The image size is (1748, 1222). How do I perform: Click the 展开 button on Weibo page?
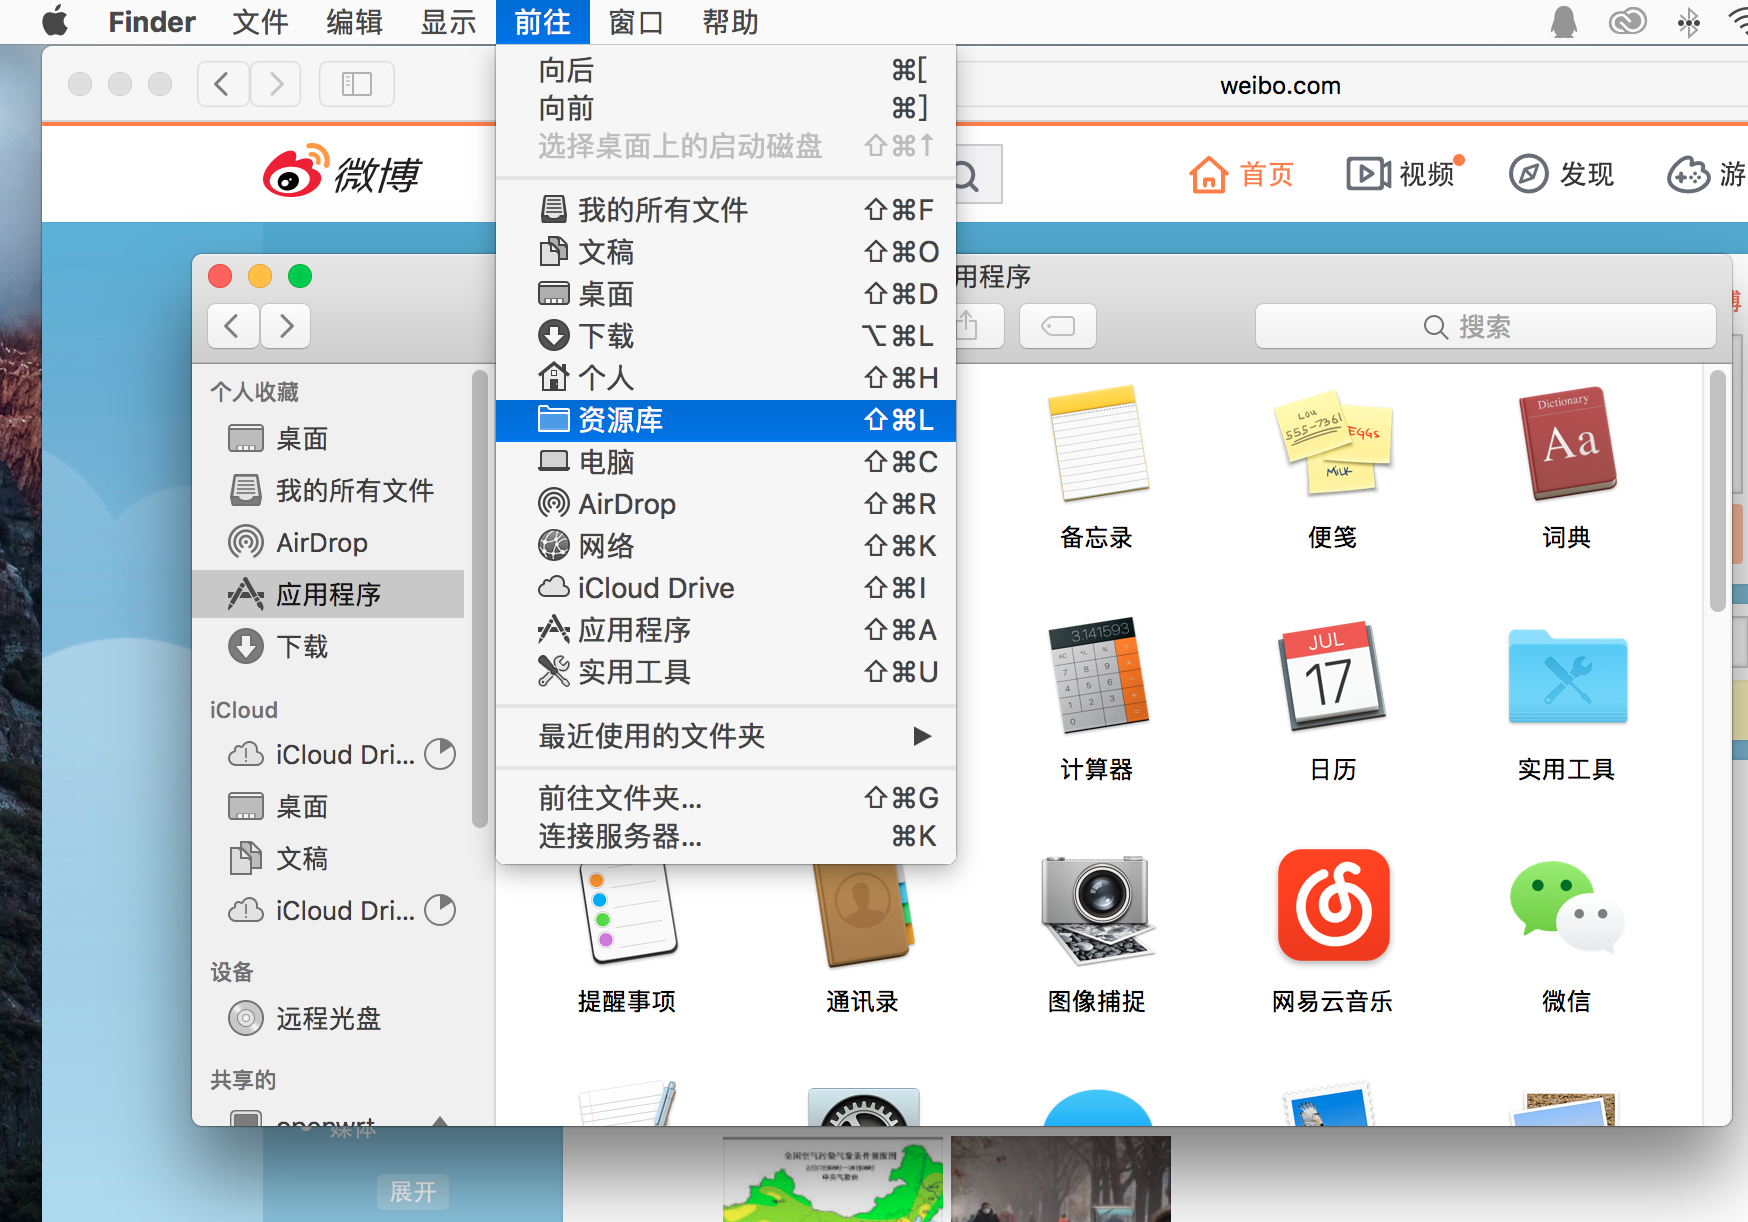412,1192
